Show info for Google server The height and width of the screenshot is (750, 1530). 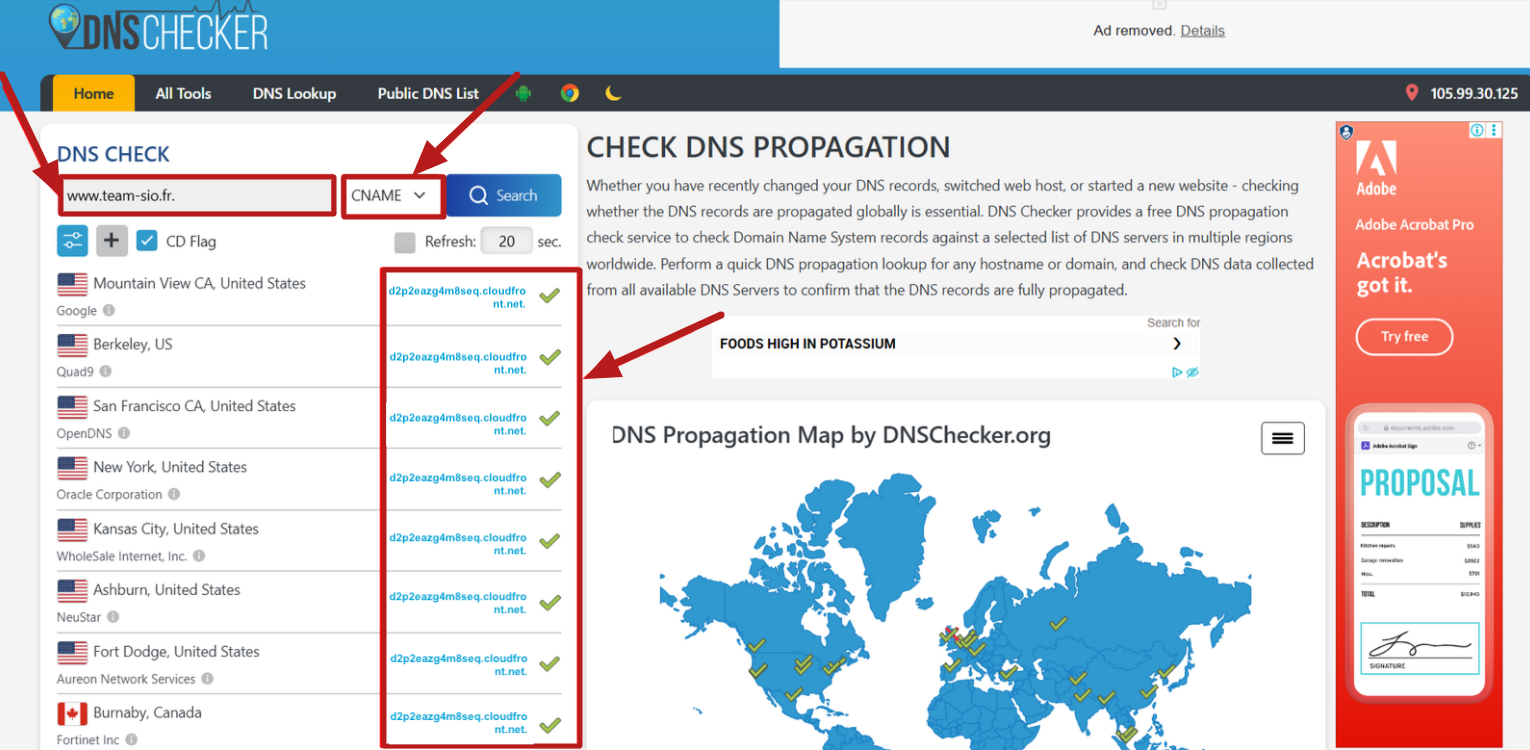pos(109,311)
